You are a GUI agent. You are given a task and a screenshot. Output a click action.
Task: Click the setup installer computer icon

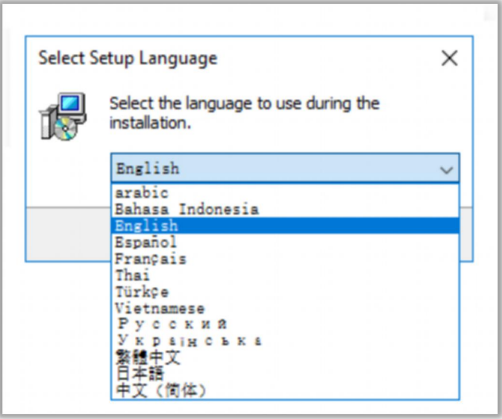click(63, 116)
